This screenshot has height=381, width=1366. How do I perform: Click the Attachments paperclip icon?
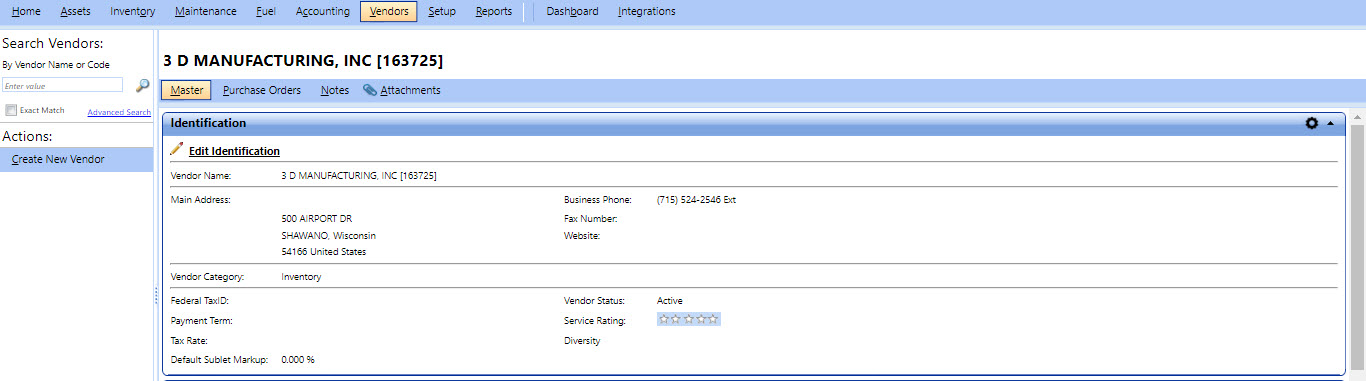pyautogui.click(x=370, y=90)
